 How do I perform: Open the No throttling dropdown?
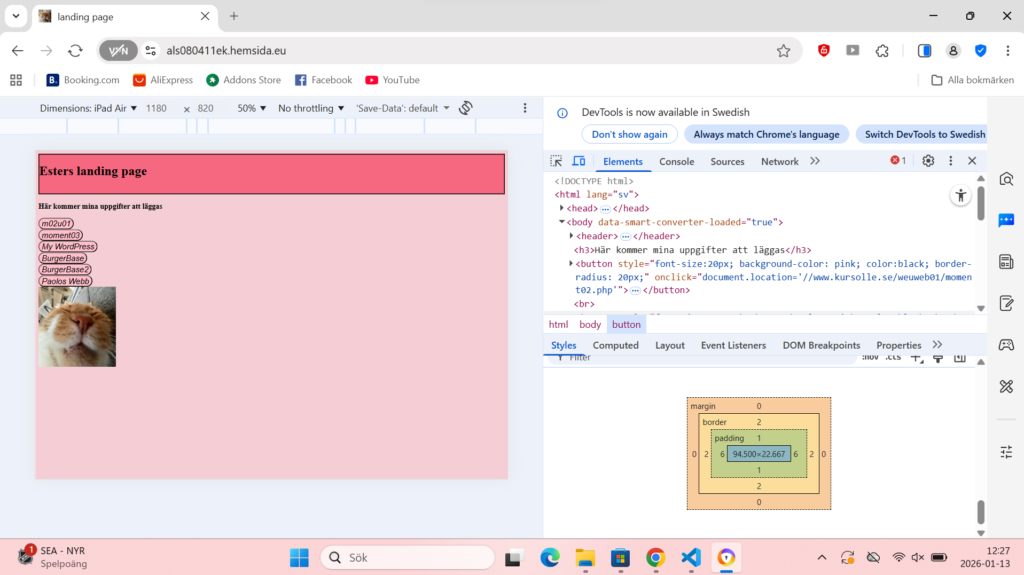coord(311,108)
